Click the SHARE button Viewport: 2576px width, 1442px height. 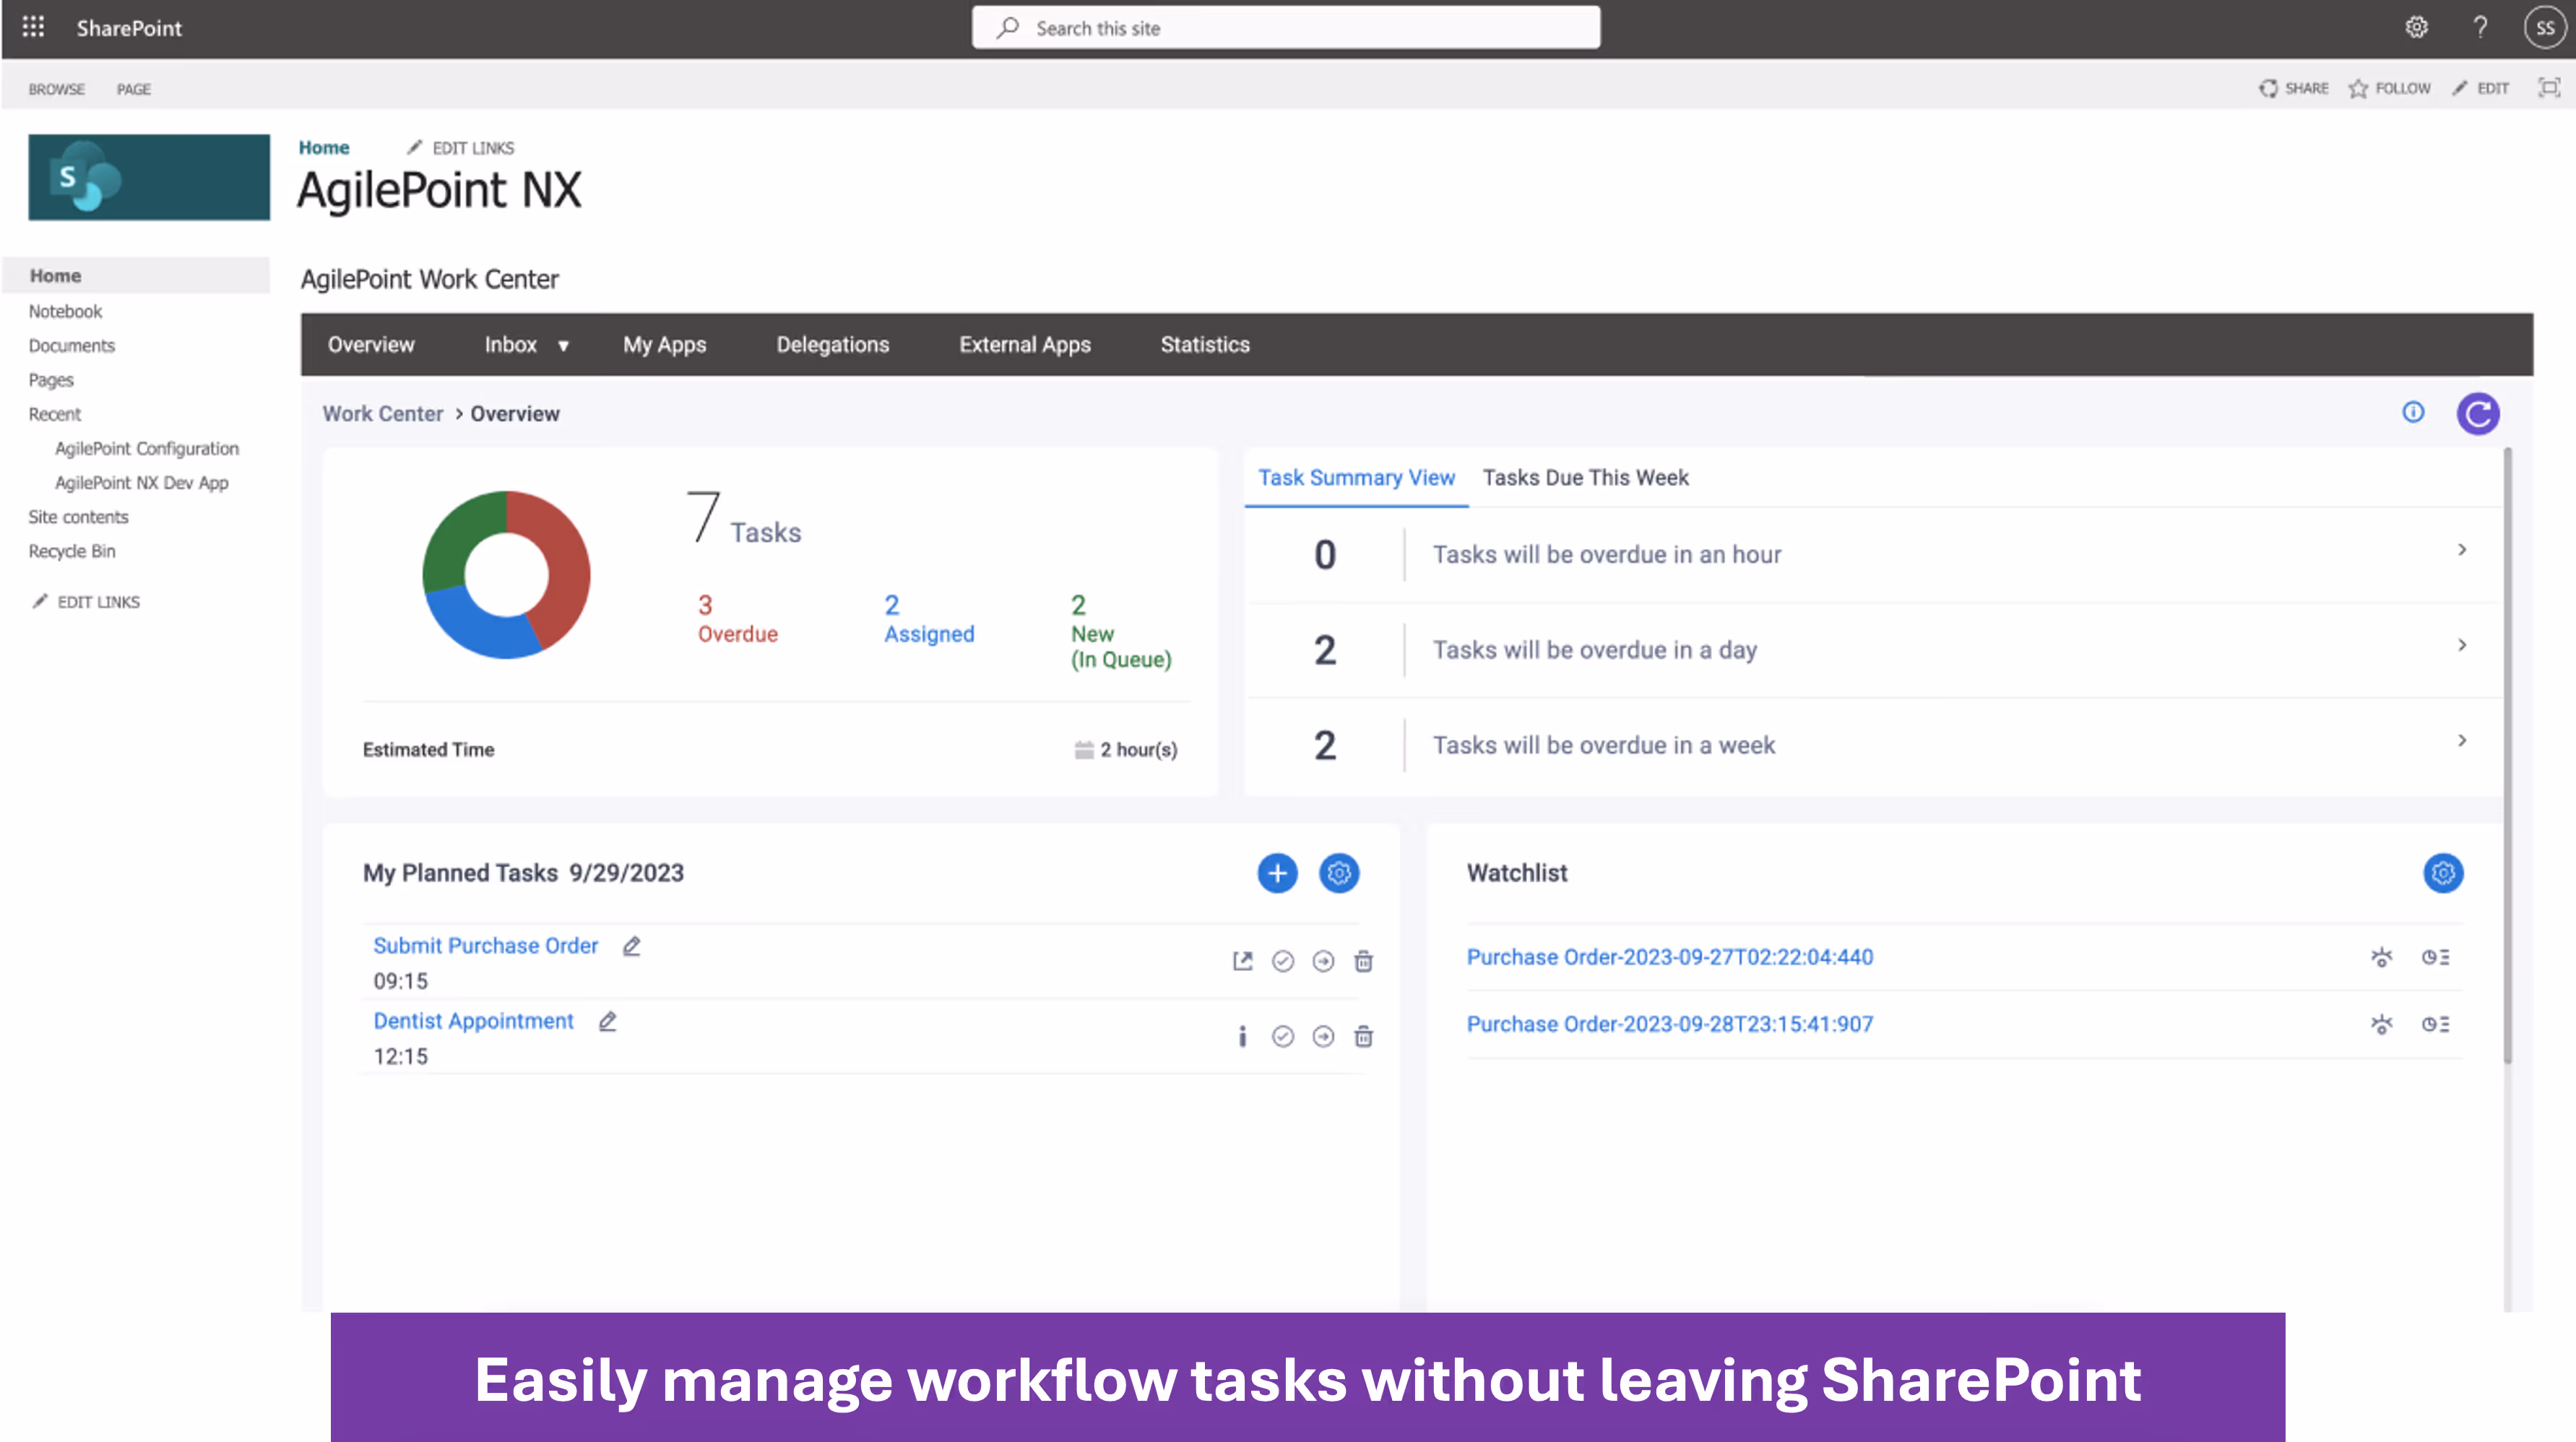(x=2293, y=88)
